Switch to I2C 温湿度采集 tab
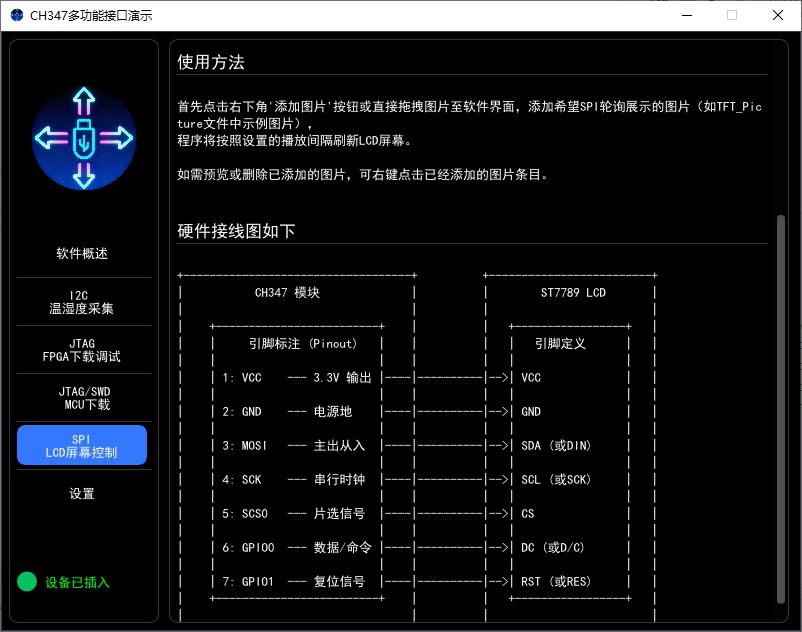This screenshot has width=802, height=632. click(x=82, y=302)
